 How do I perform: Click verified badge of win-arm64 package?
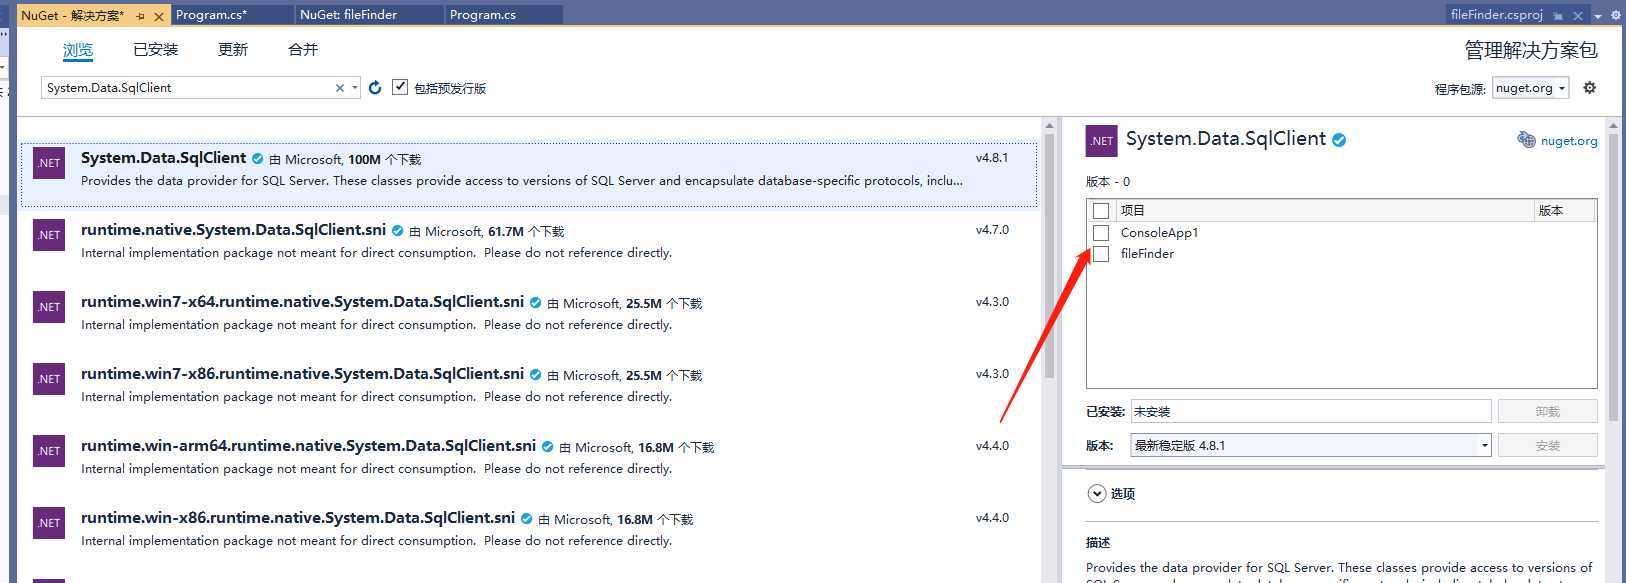coord(547,447)
